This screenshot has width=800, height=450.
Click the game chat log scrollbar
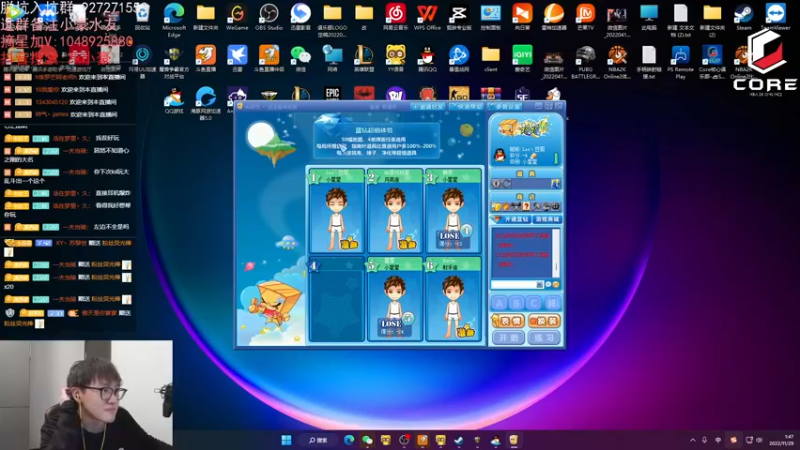point(556,253)
